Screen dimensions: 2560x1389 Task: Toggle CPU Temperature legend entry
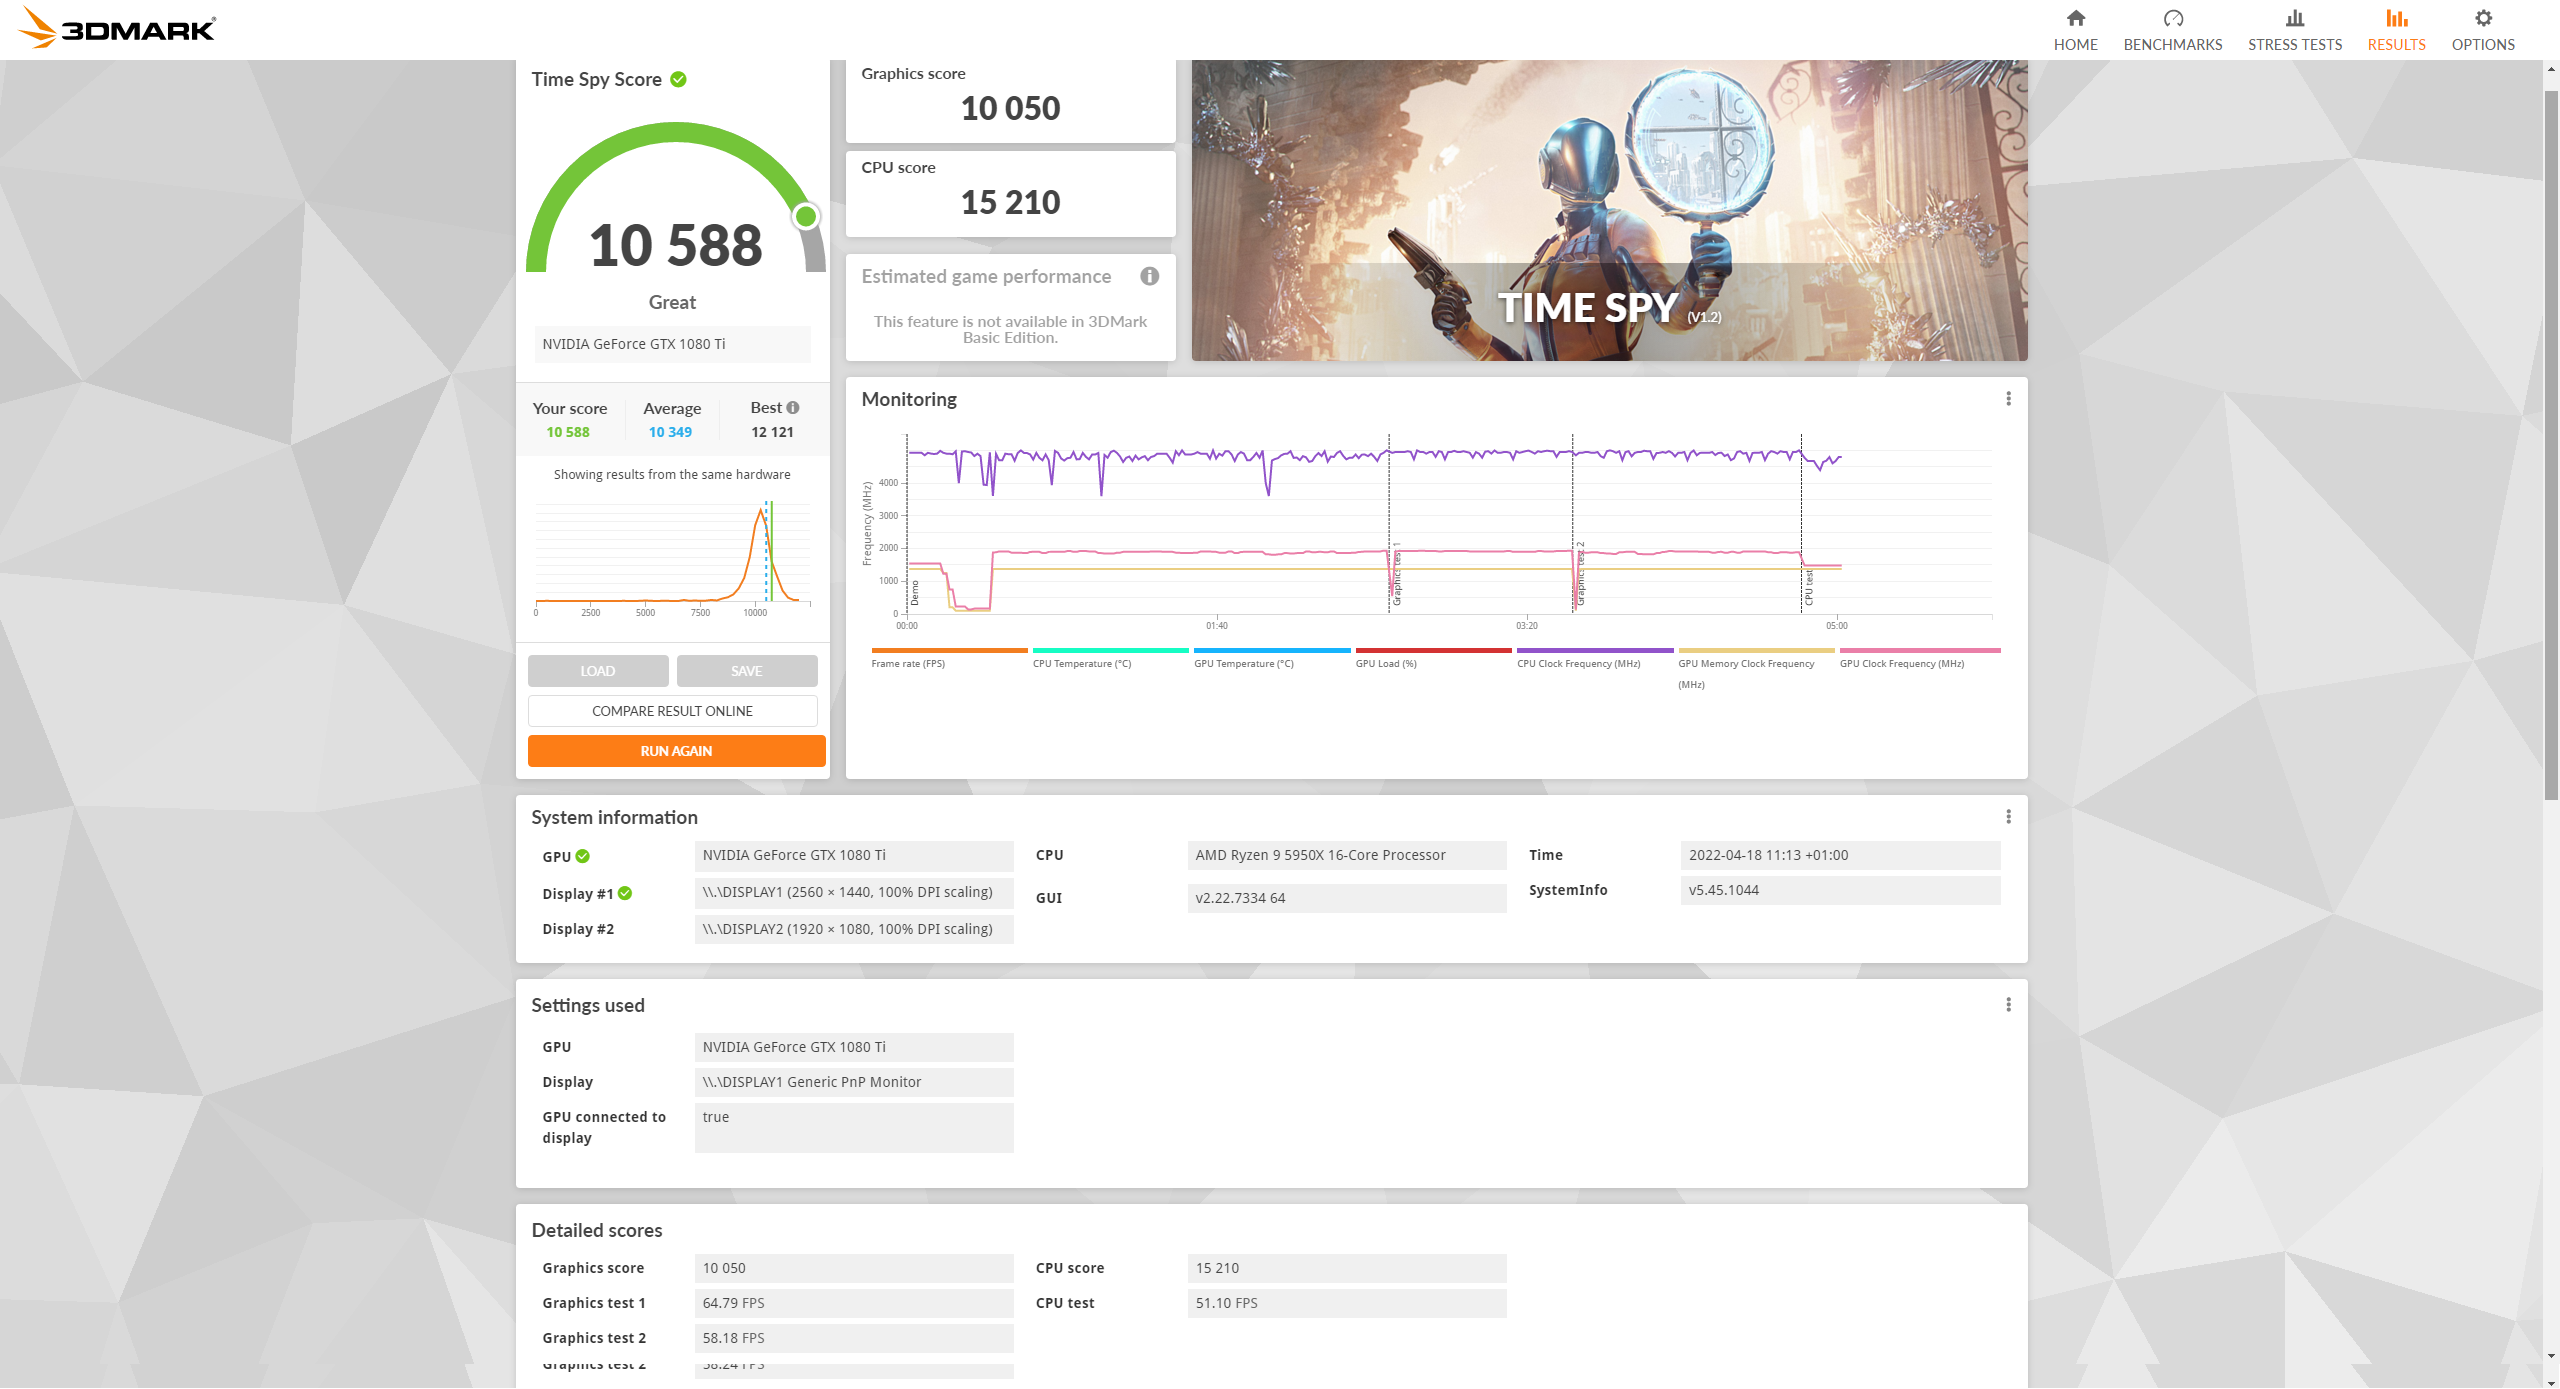click(1110, 659)
